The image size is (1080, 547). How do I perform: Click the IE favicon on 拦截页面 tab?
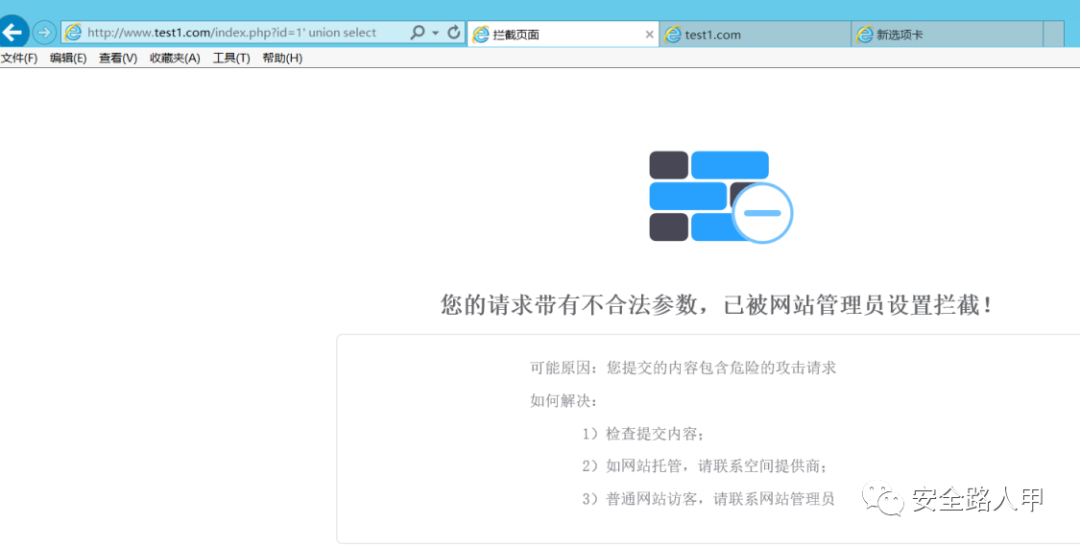[x=481, y=34]
